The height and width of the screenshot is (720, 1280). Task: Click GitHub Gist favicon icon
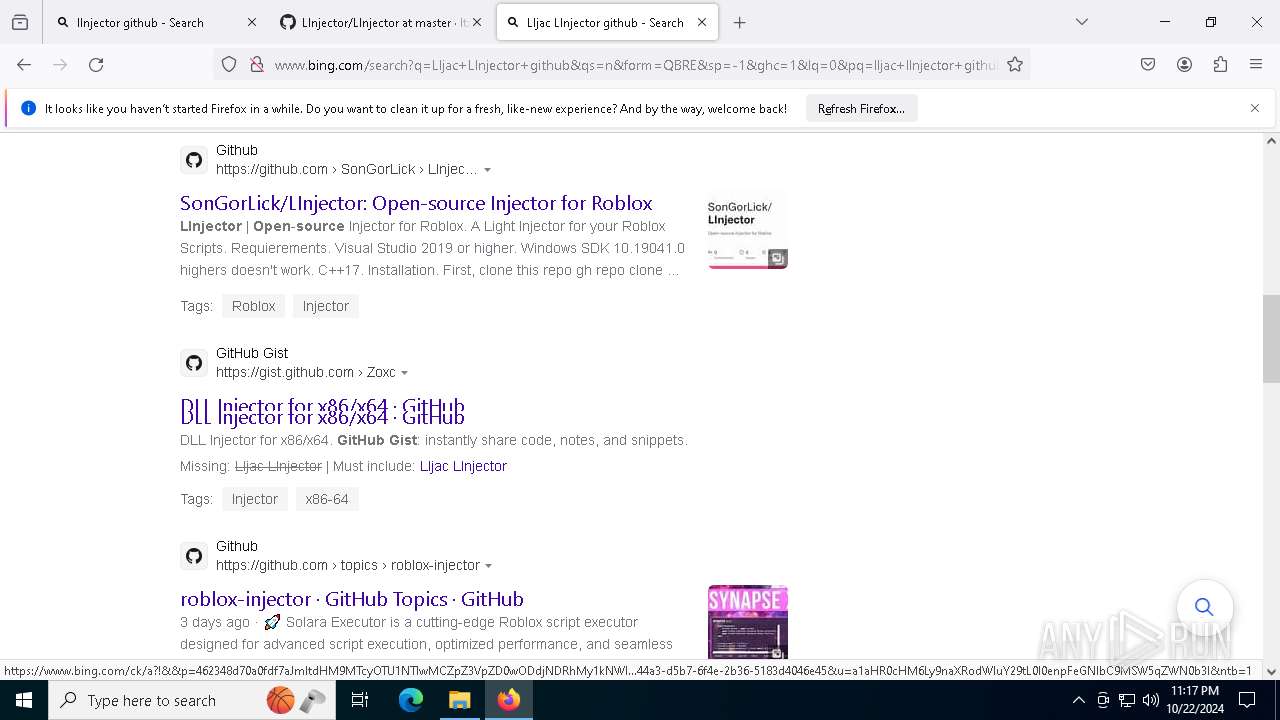(194, 363)
